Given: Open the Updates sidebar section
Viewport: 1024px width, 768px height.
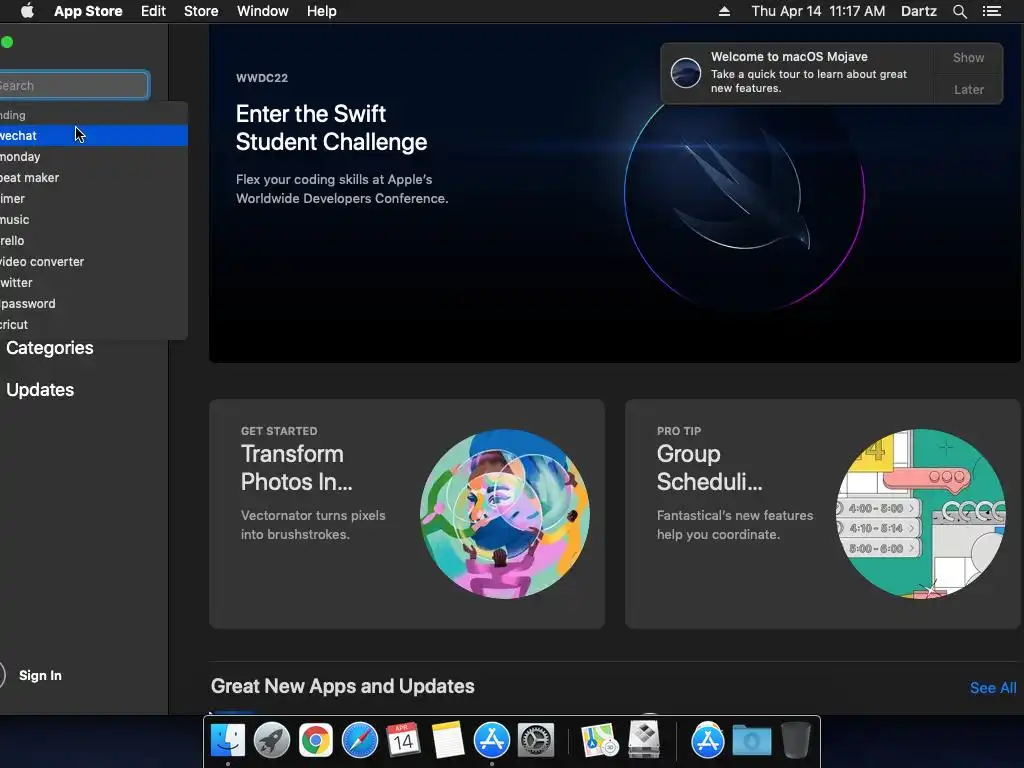Looking at the screenshot, I should pyautogui.click(x=40, y=390).
